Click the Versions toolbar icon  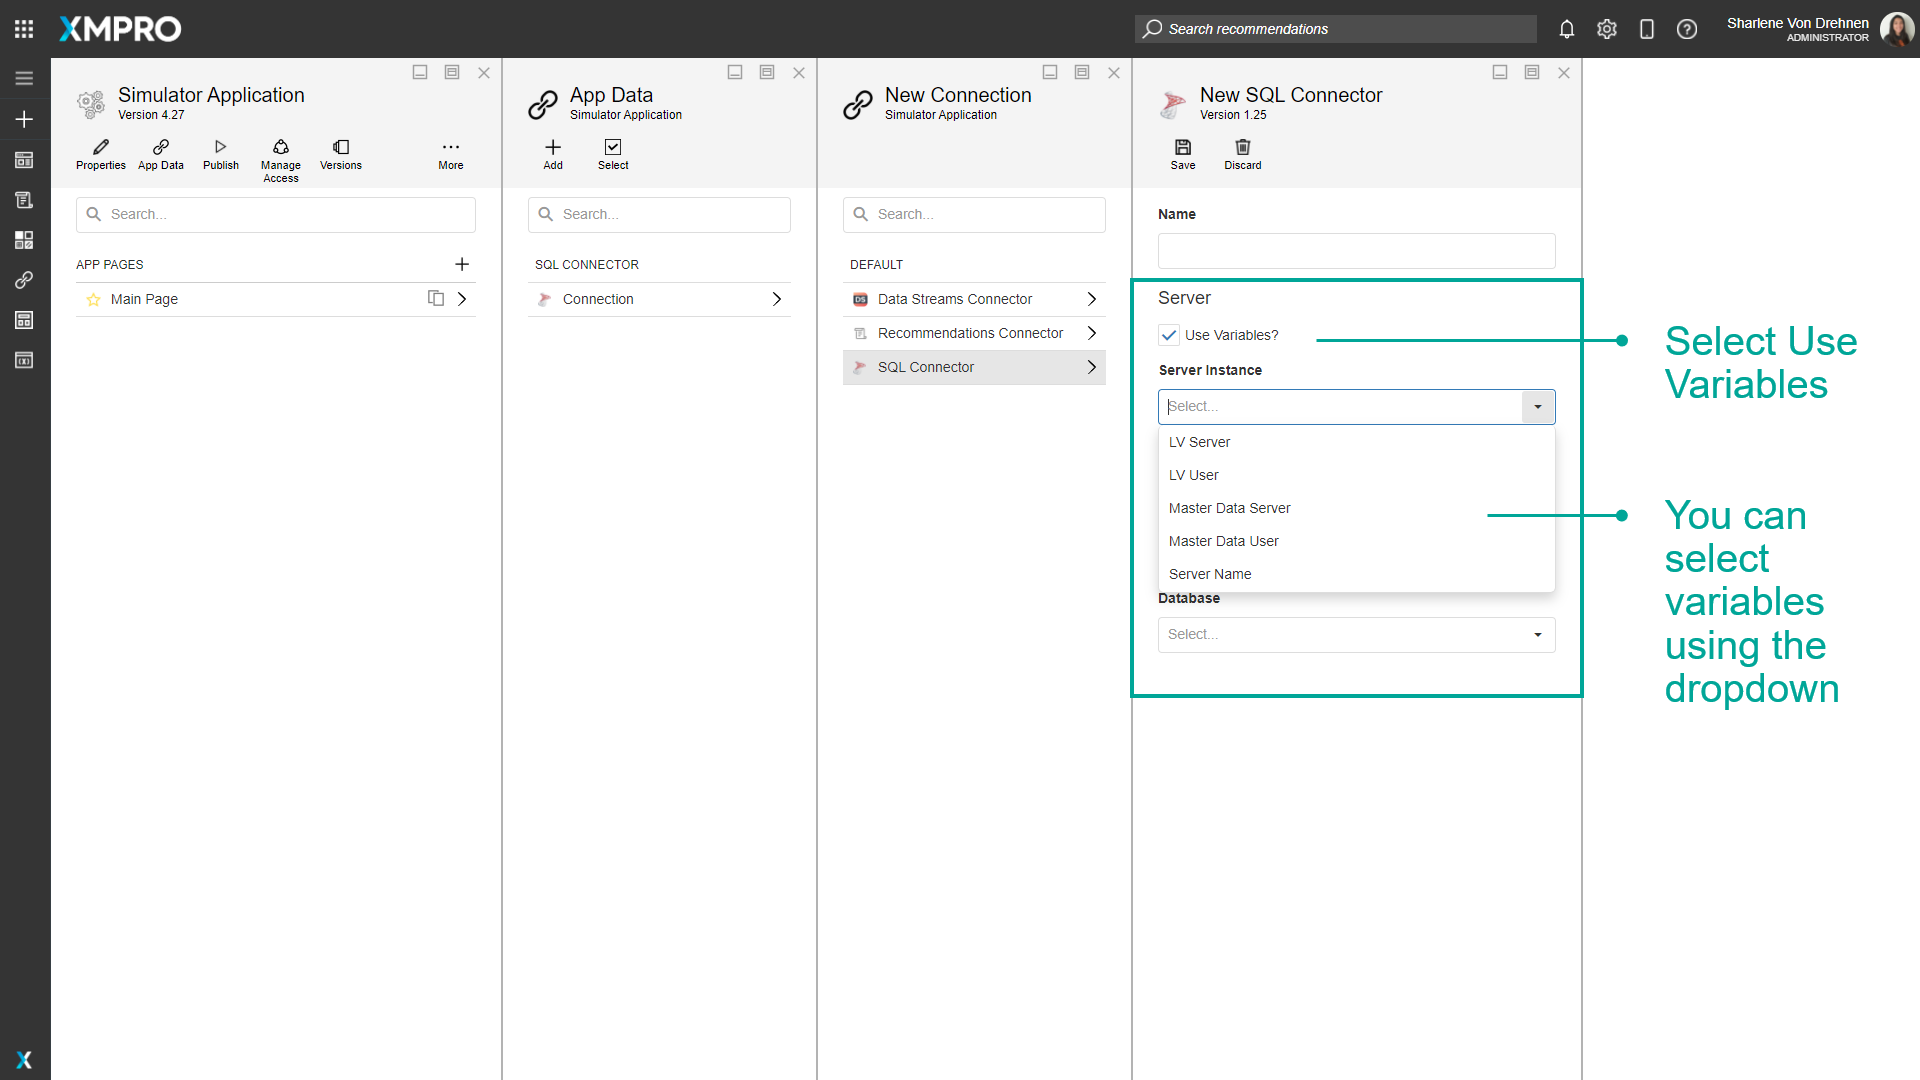tap(340, 147)
